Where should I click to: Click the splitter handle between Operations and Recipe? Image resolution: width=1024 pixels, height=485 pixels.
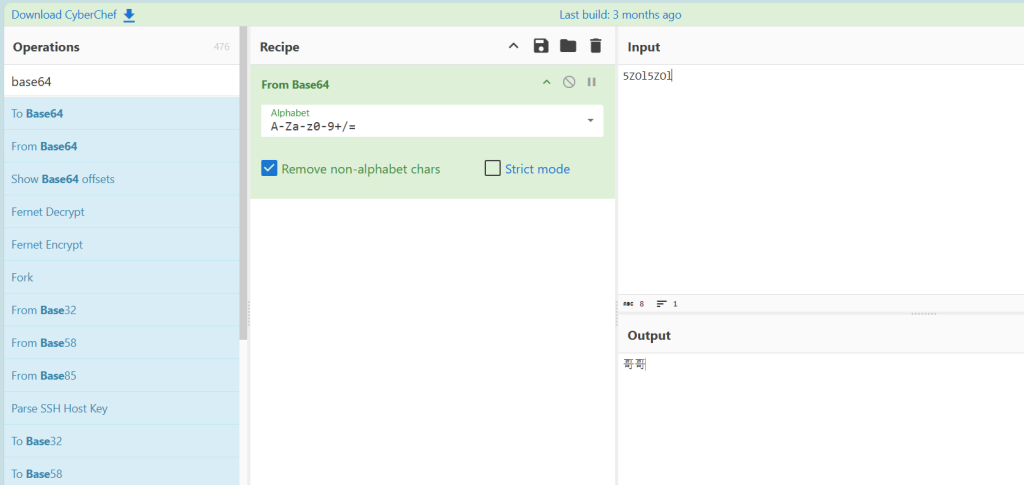point(249,313)
